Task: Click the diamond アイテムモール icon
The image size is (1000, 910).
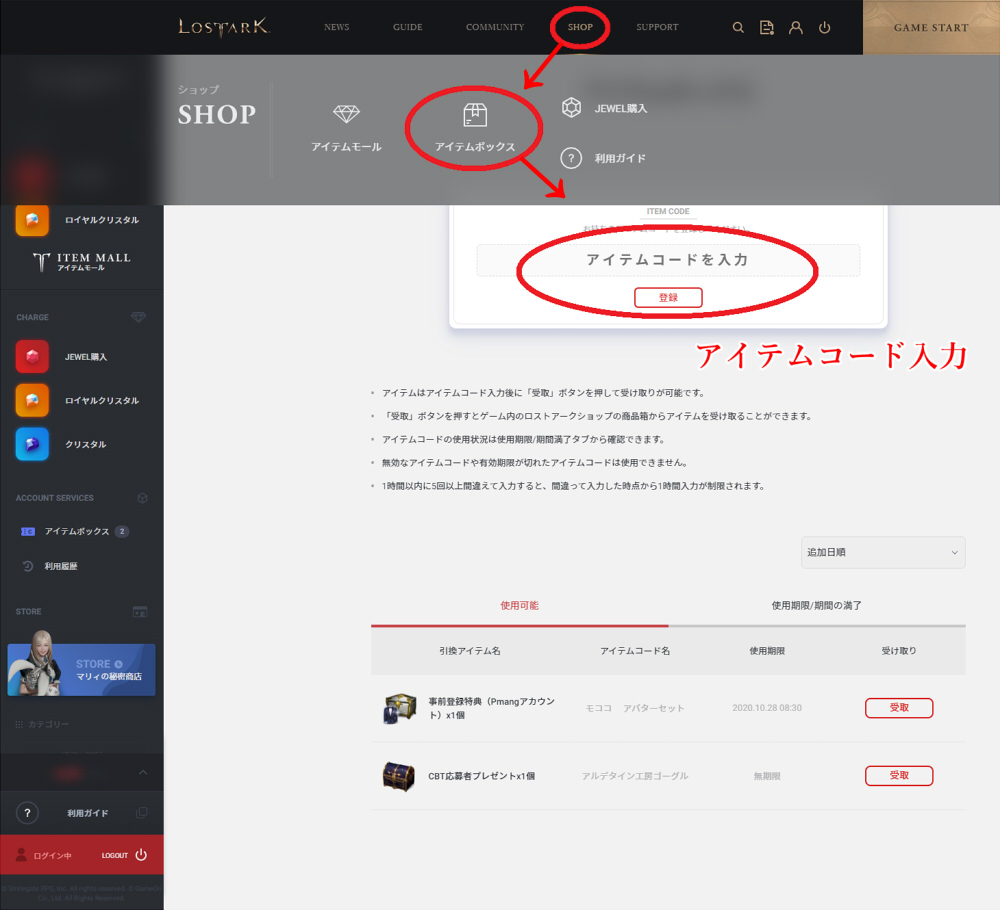Action: tap(346, 114)
